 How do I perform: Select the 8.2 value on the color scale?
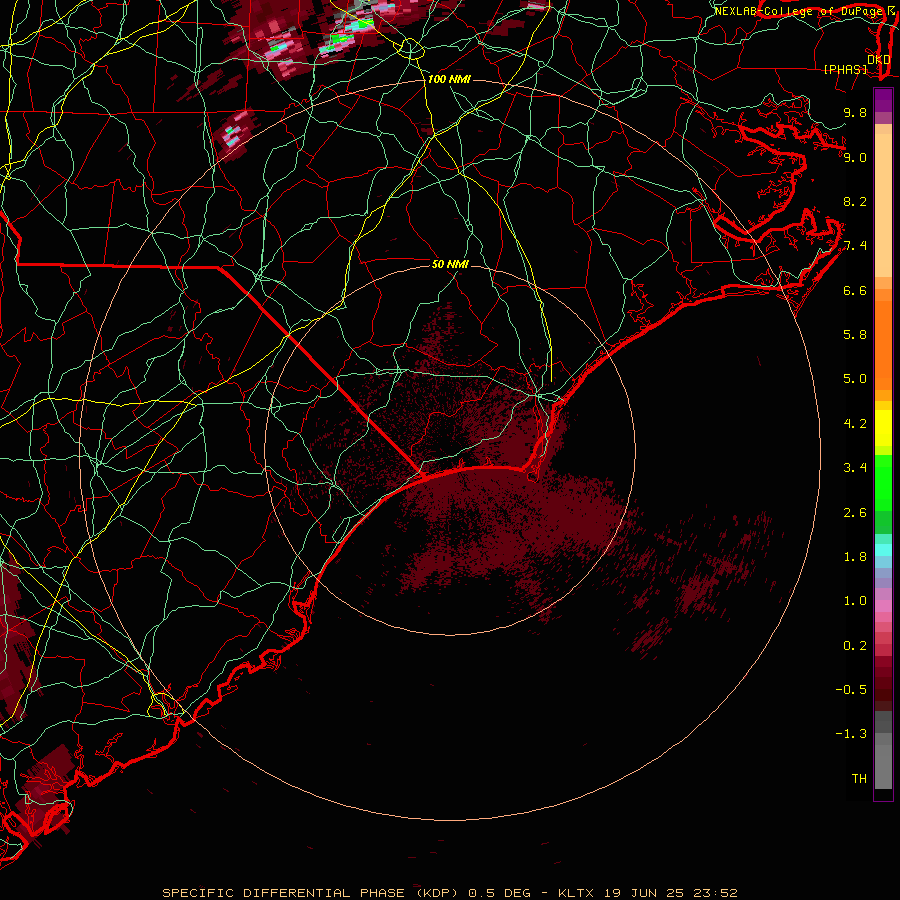(x=855, y=201)
